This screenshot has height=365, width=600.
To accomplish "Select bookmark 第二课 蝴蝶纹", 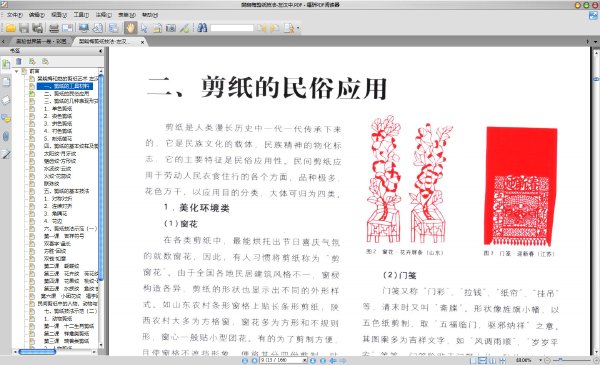I will pyautogui.click(x=61, y=266).
